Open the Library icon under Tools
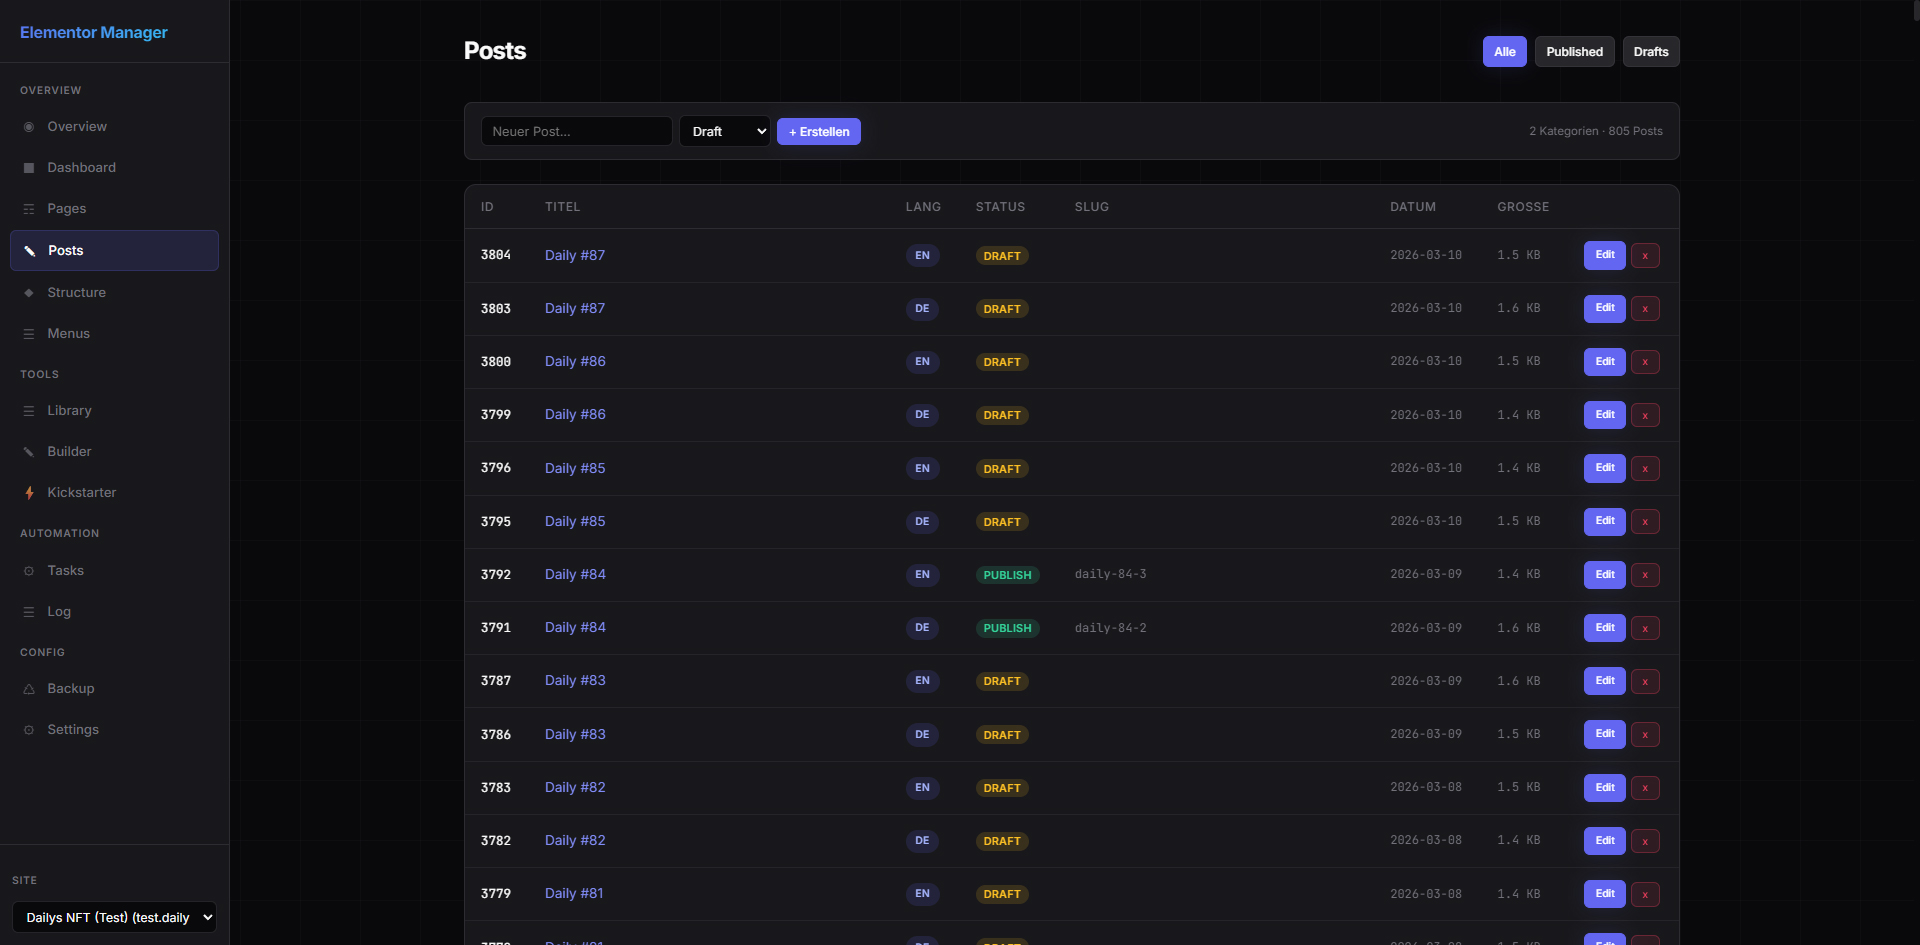The height and width of the screenshot is (945, 1920). point(29,411)
